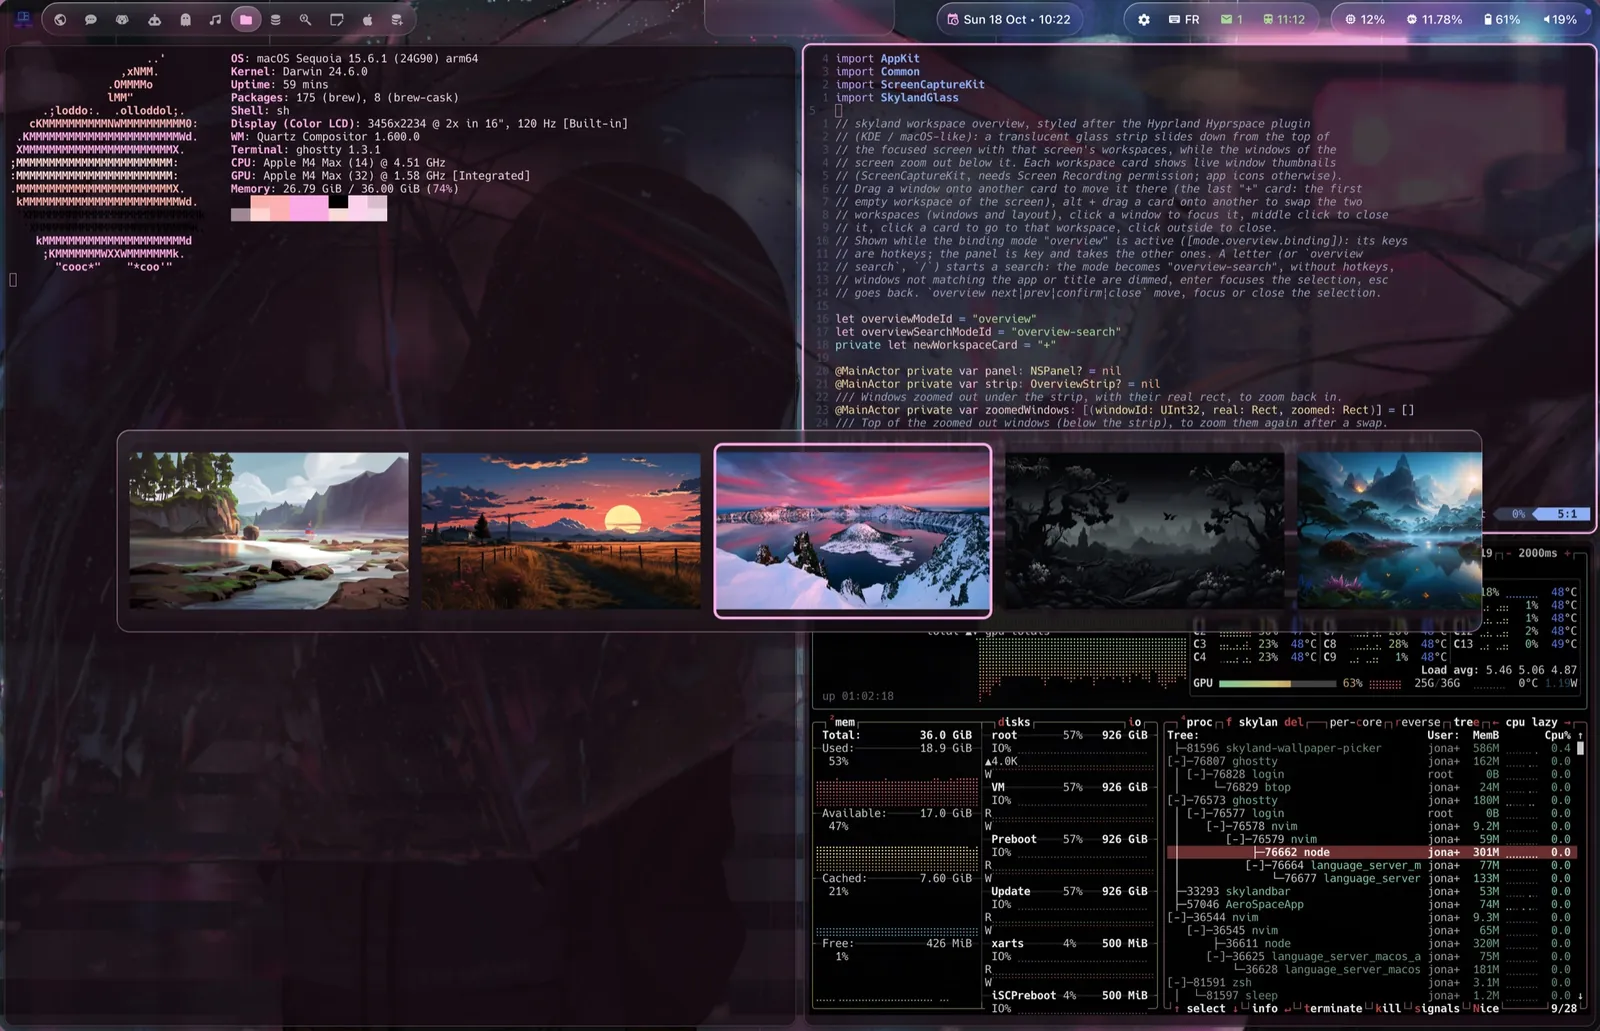This screenshot has height=1031, width=1600.
Task: Toggle per-core option in btop proc panel
Action: coord(1357,722)
